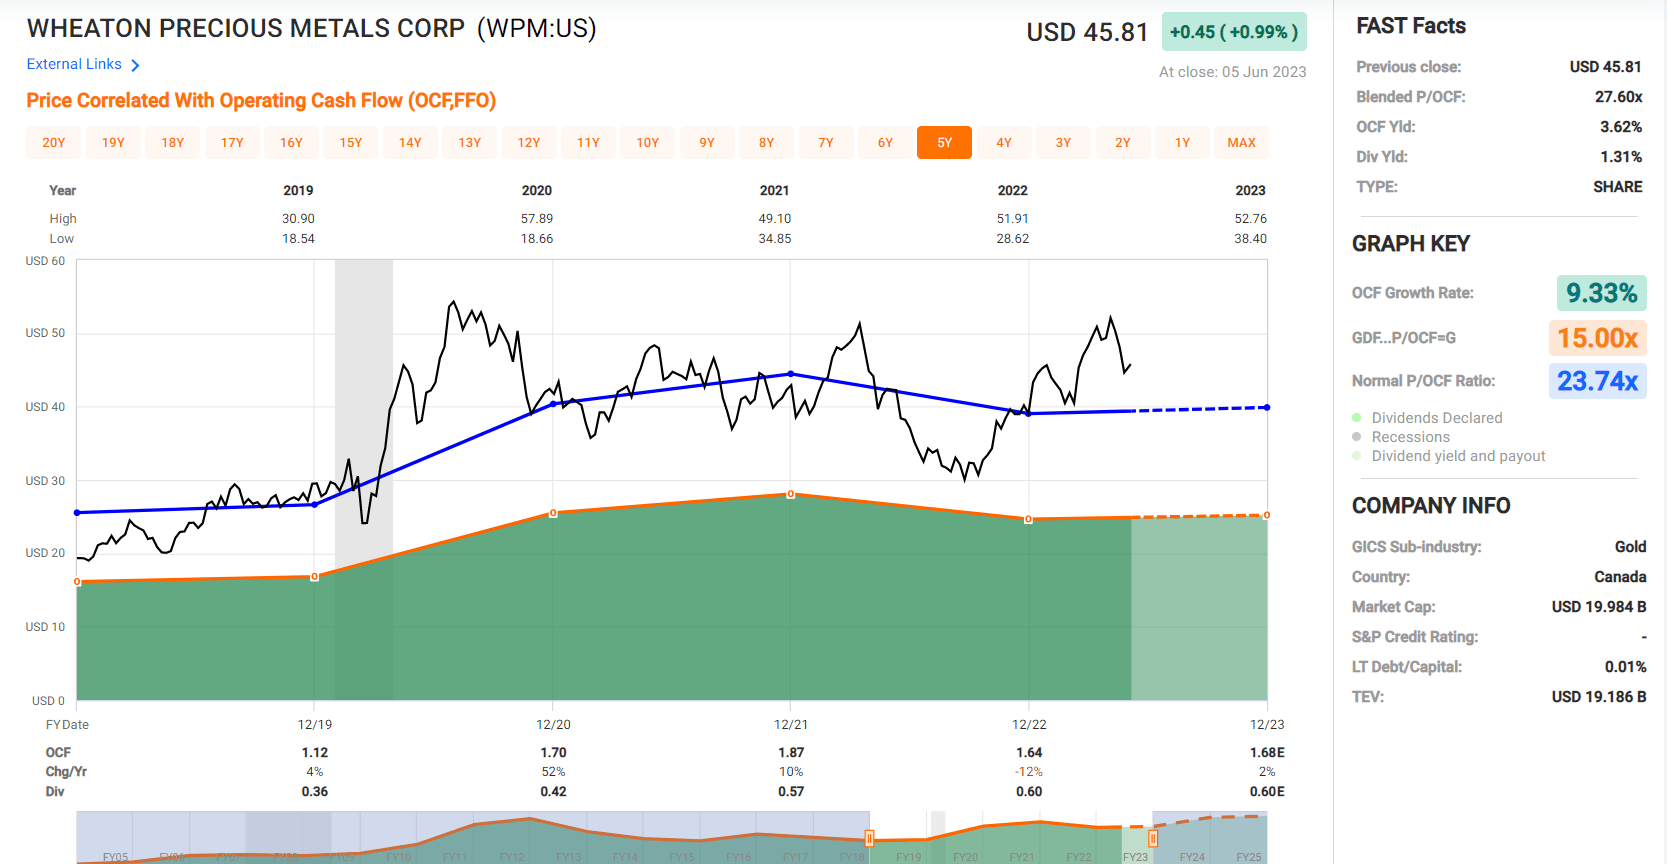Click the OCF Yld value 3.62%

1621,127
